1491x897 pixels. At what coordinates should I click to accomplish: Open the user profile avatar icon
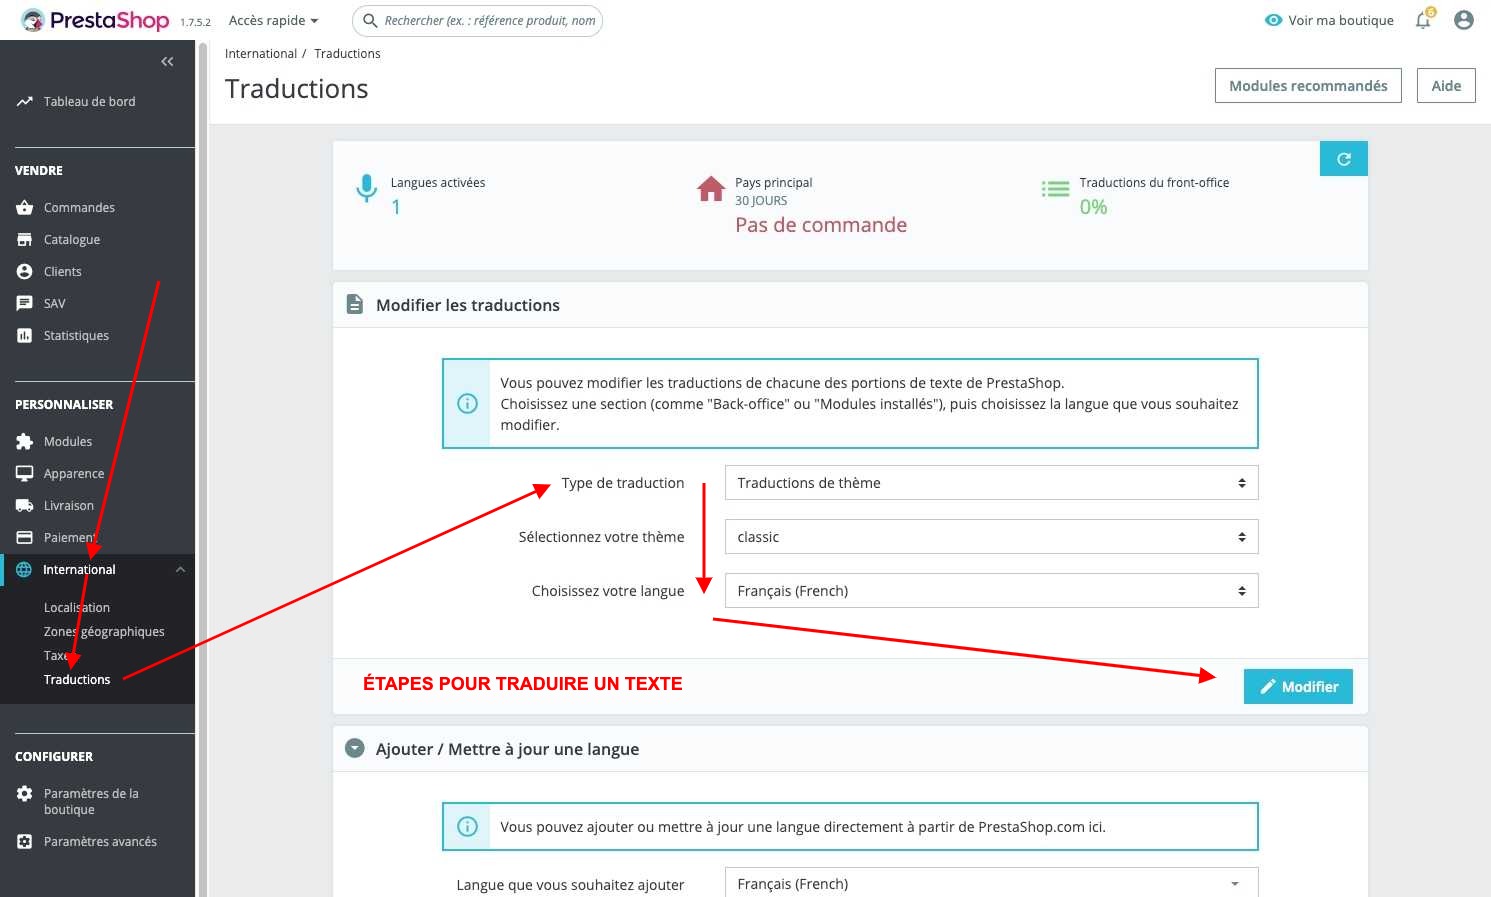point(1463,20)
